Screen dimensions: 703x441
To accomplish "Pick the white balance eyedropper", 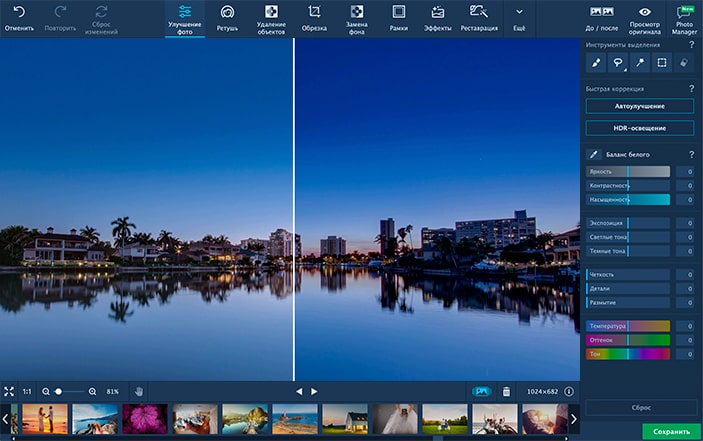I will 593,154.
